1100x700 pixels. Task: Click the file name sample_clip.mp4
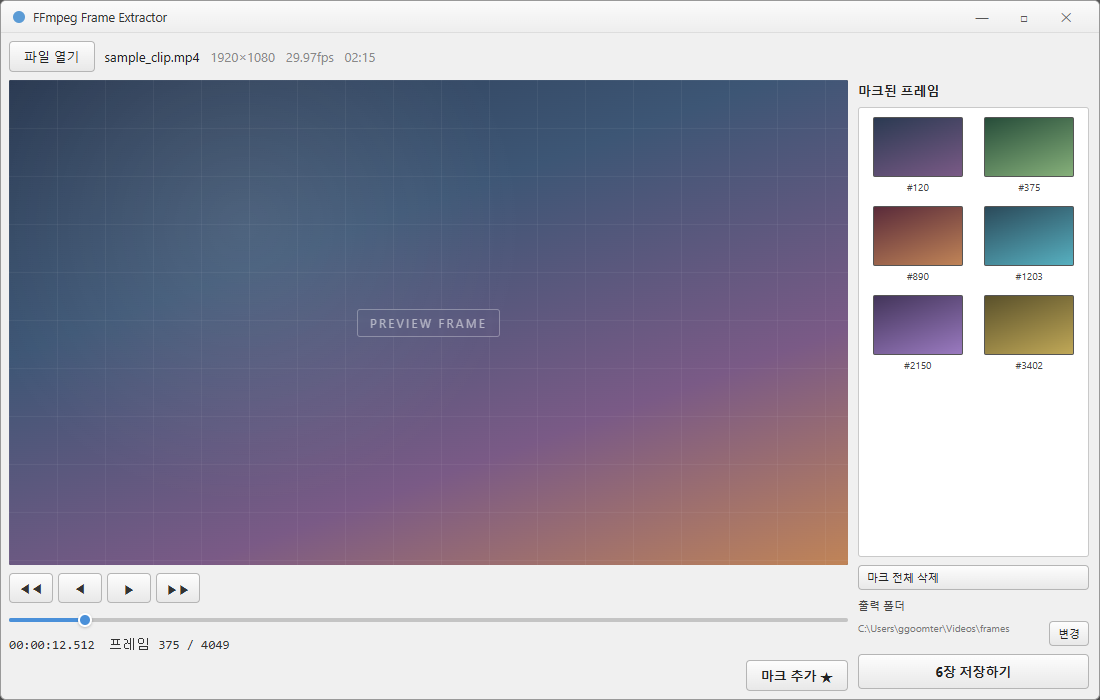click(152, 58)
